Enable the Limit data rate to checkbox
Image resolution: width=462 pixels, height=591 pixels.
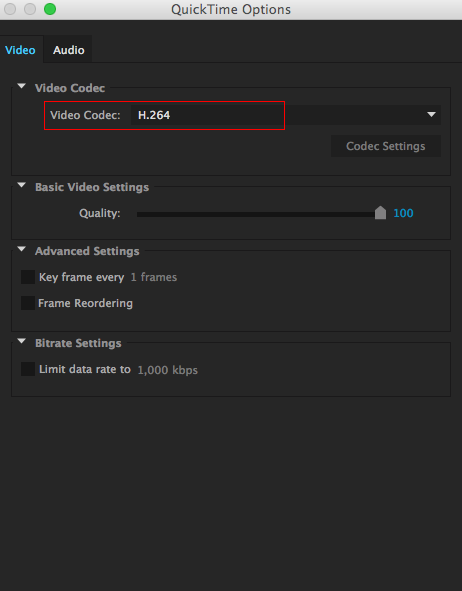[x=28, y=369]
